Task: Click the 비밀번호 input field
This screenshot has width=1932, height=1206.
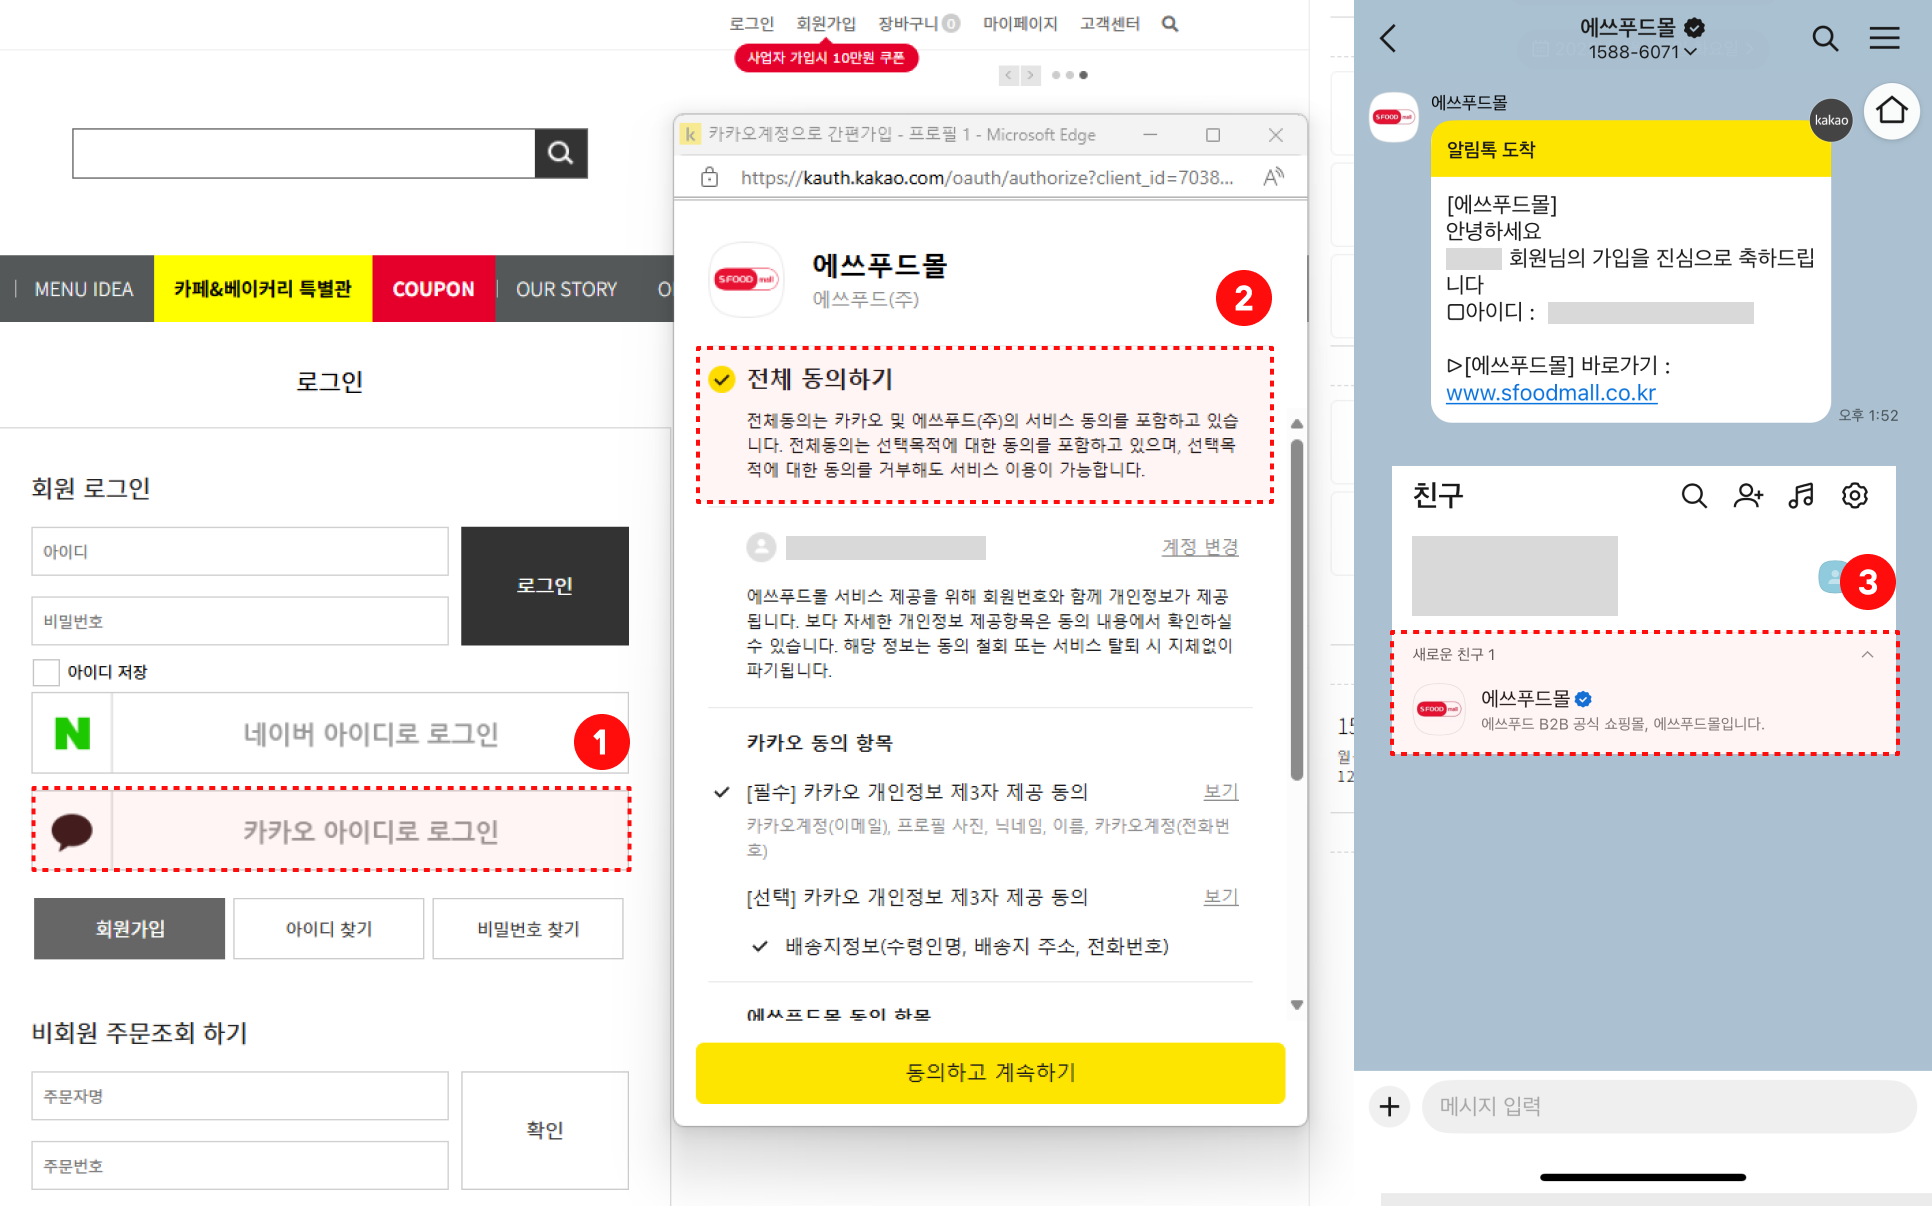Action: pos(240,621)
